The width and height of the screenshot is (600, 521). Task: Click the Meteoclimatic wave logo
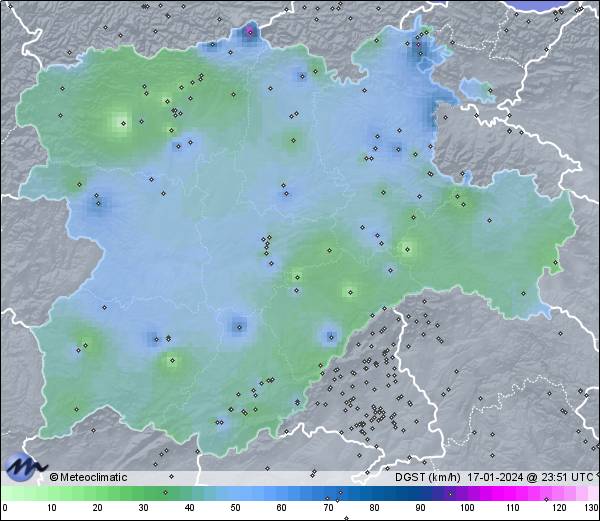click(x=25, y=467)
